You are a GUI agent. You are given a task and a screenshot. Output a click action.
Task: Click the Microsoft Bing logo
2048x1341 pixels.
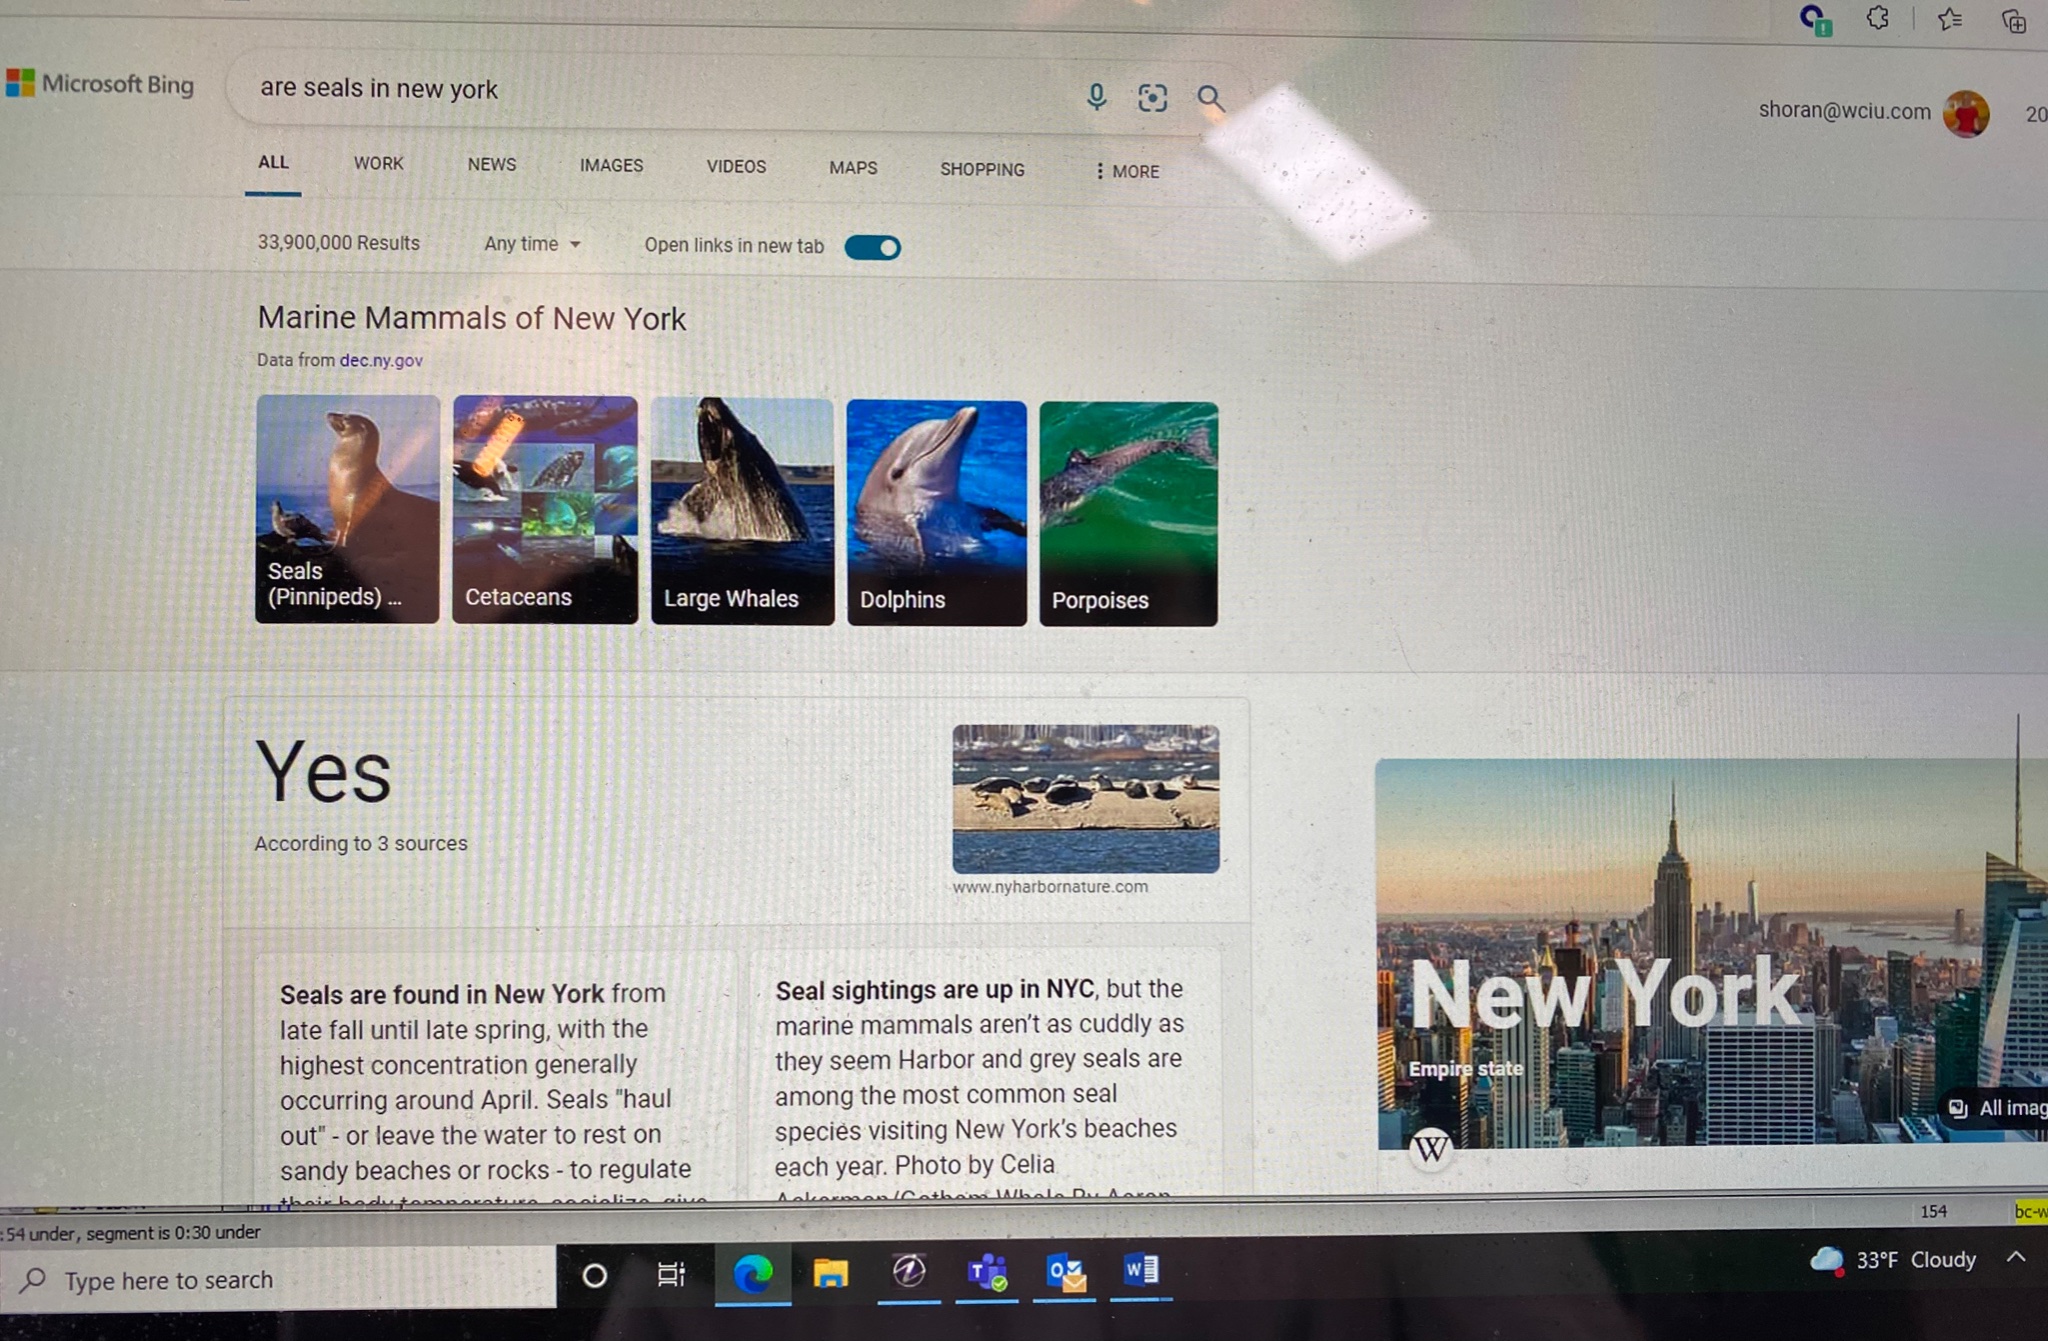pos(100,83)
